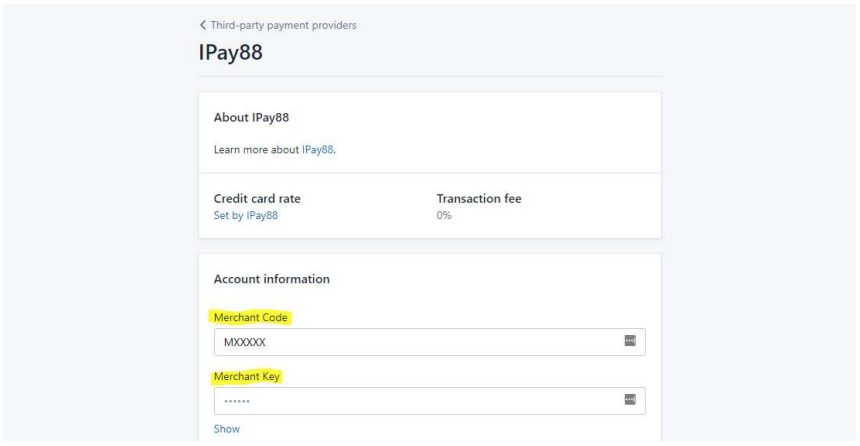This screenshot has width=860, height=446.
Task: Click the Account information heading
Action: click(x=272, y=279)
